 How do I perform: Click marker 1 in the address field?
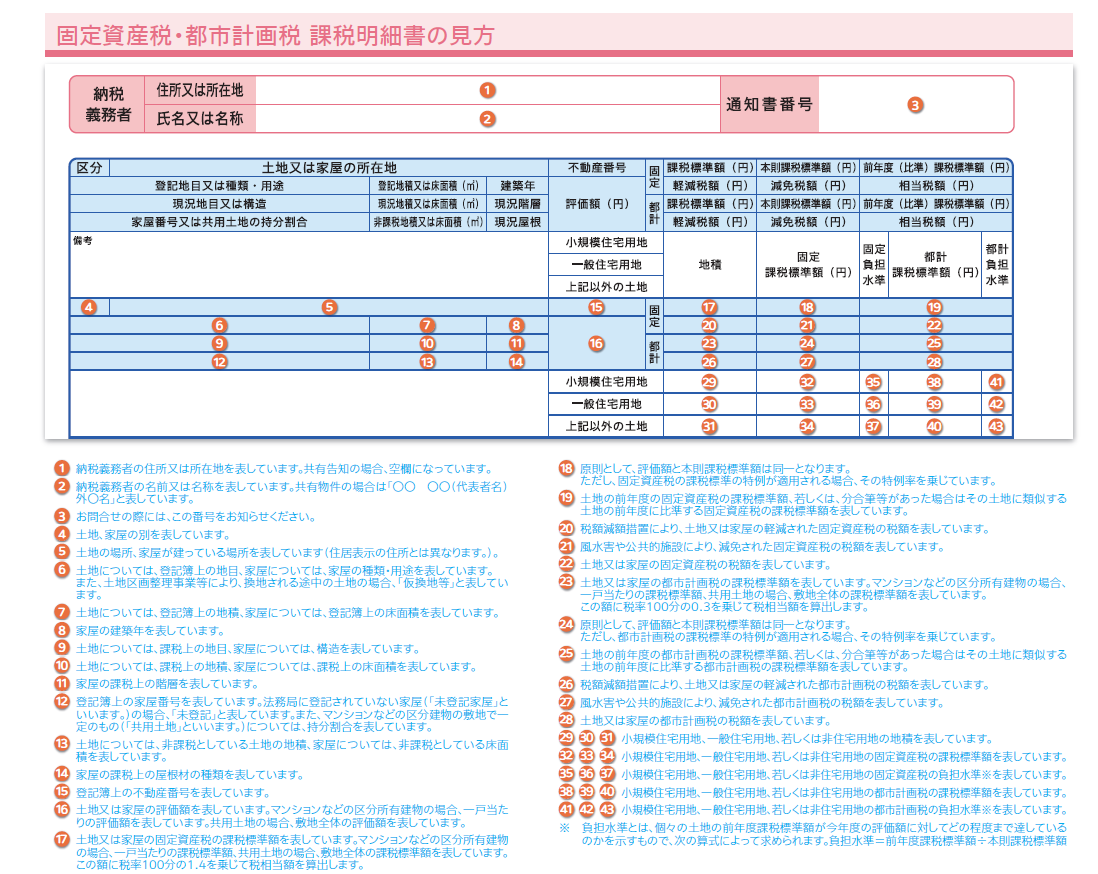pos(487,90)
